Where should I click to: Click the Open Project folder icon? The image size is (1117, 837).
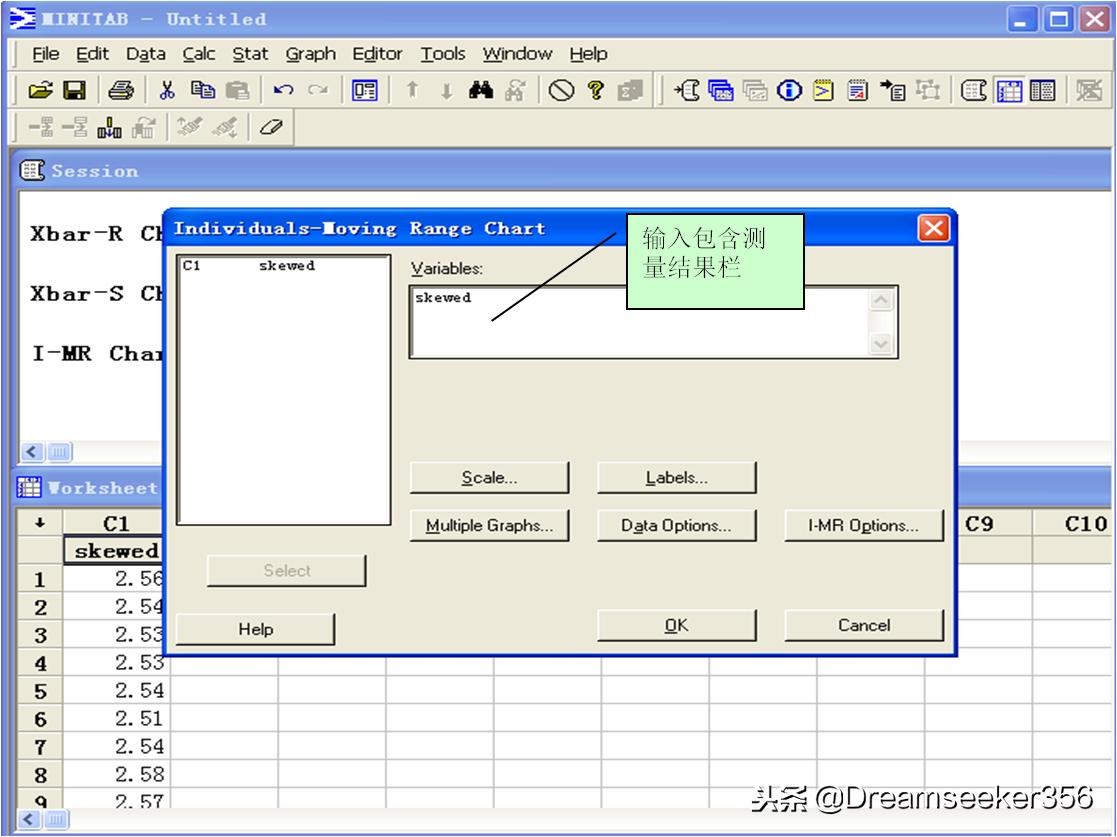point(41,90)
